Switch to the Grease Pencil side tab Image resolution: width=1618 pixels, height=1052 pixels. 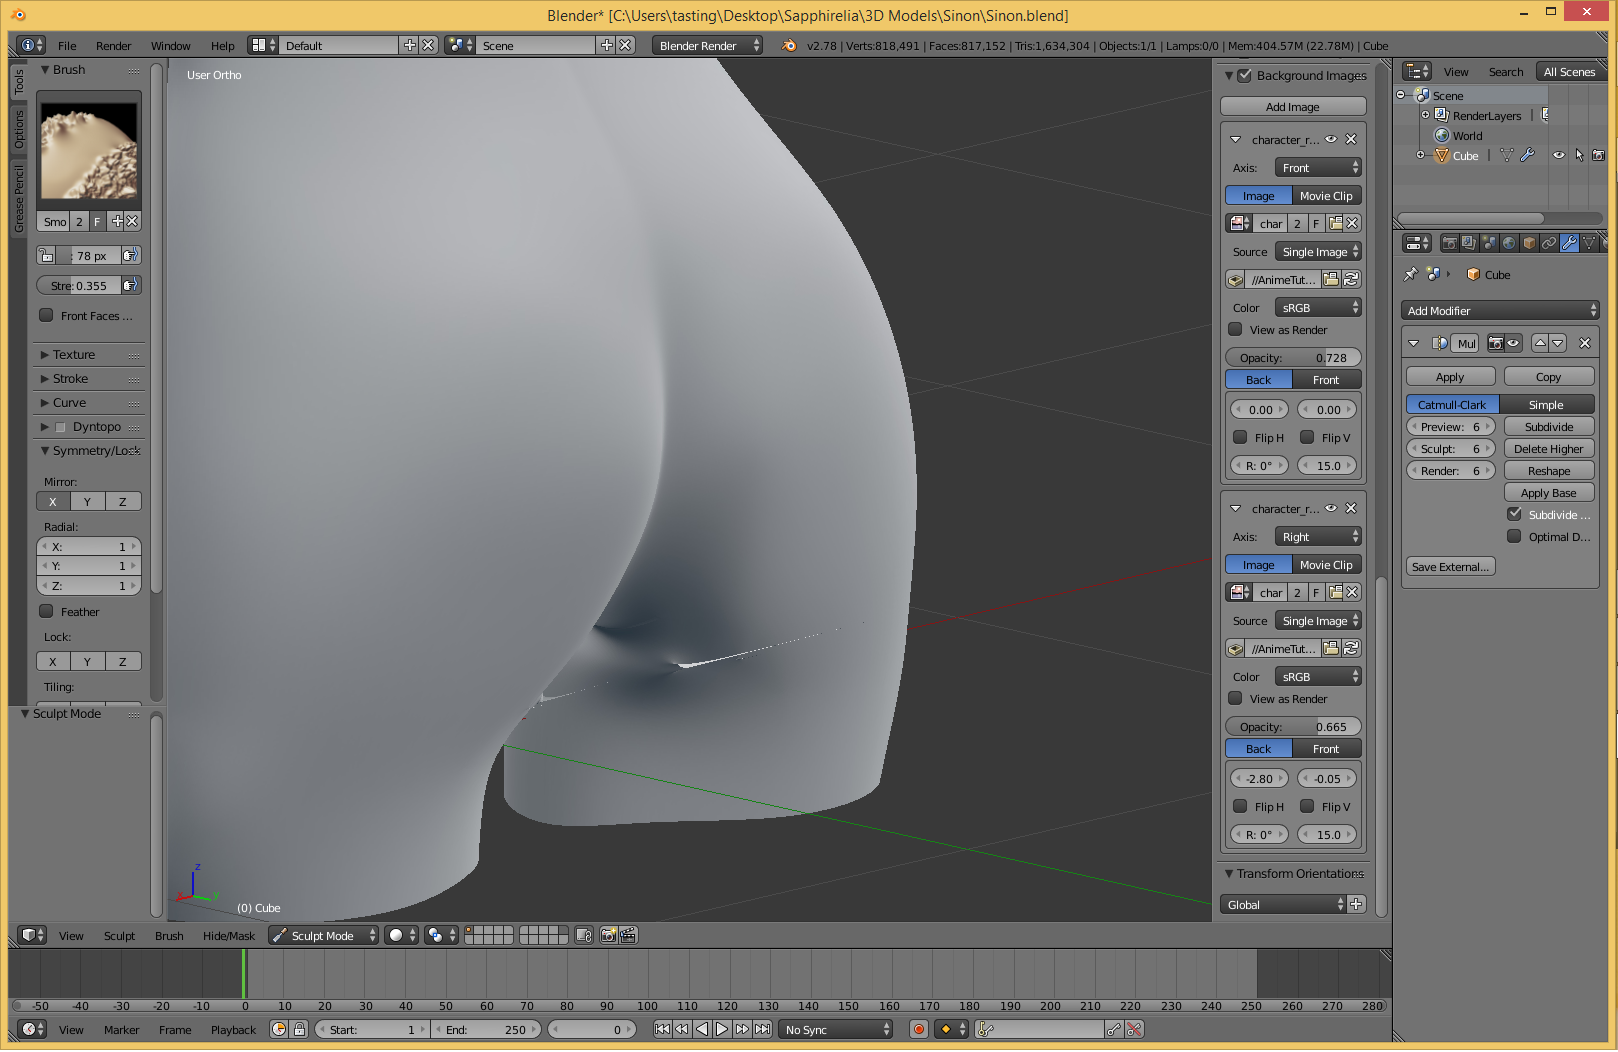point(19,199)
